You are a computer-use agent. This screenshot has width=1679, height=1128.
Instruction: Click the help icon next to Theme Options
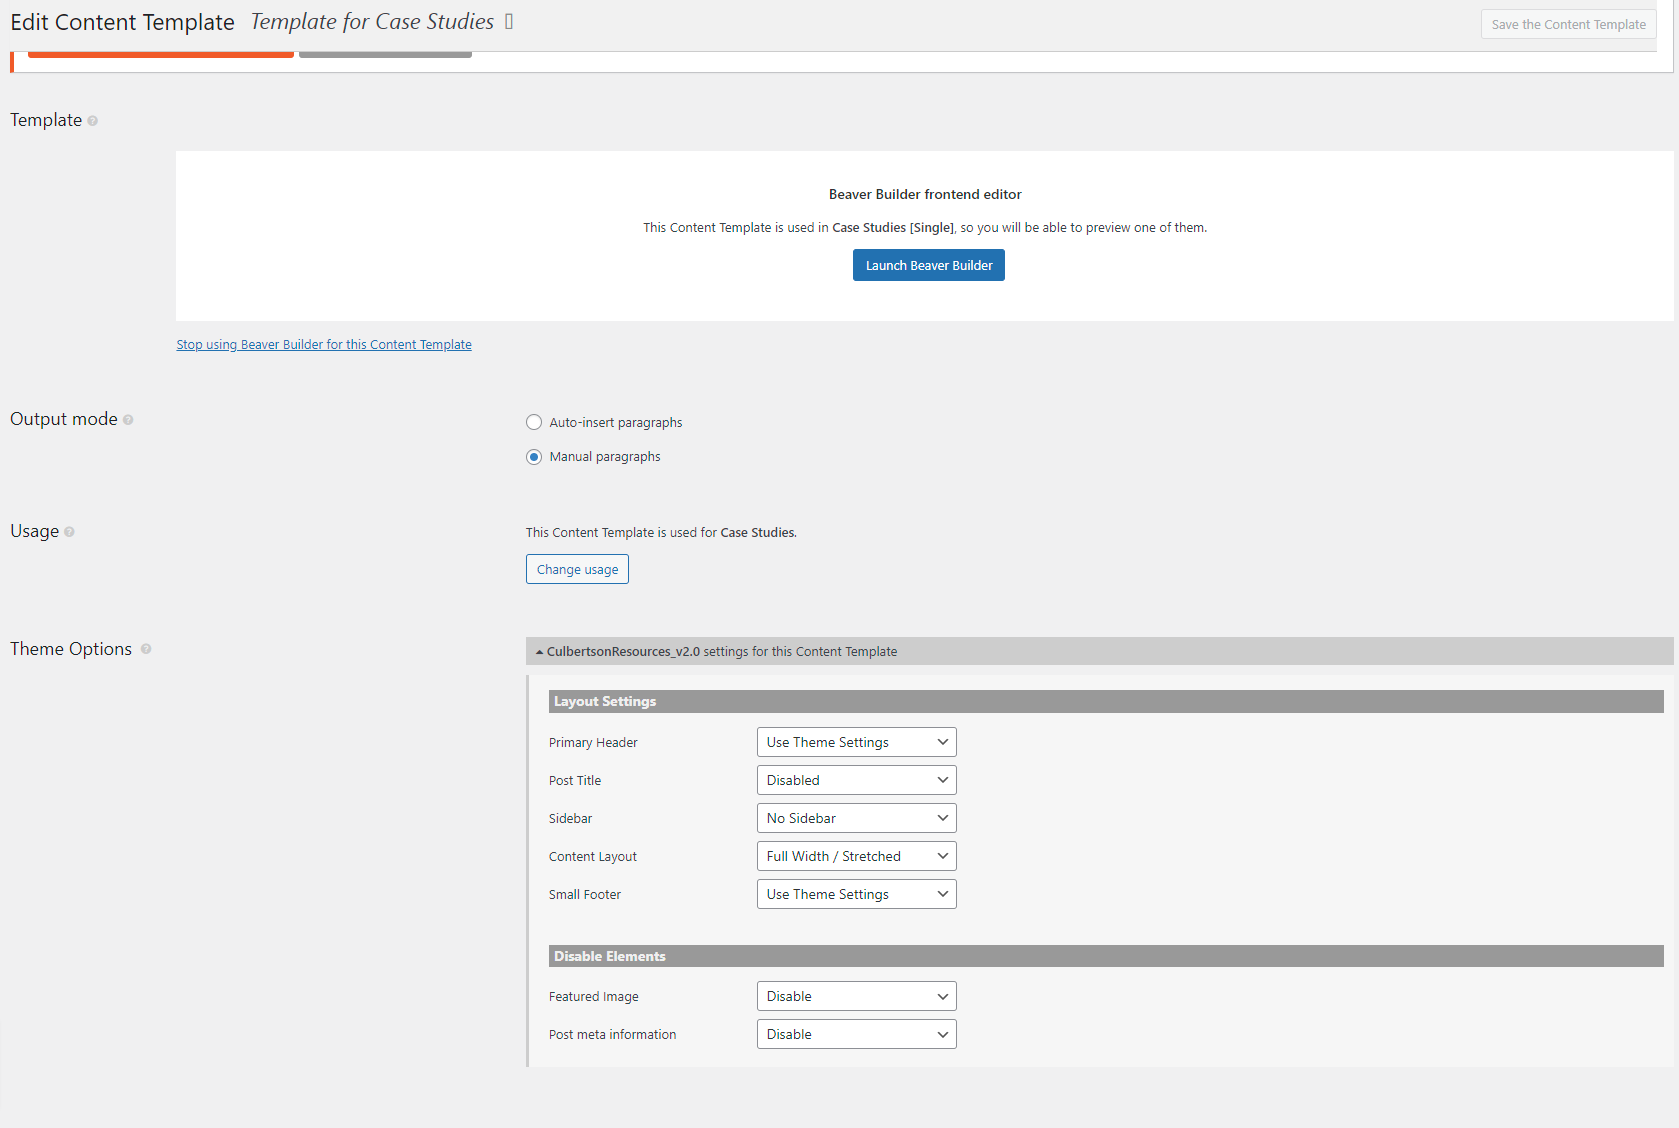[146, 649]
